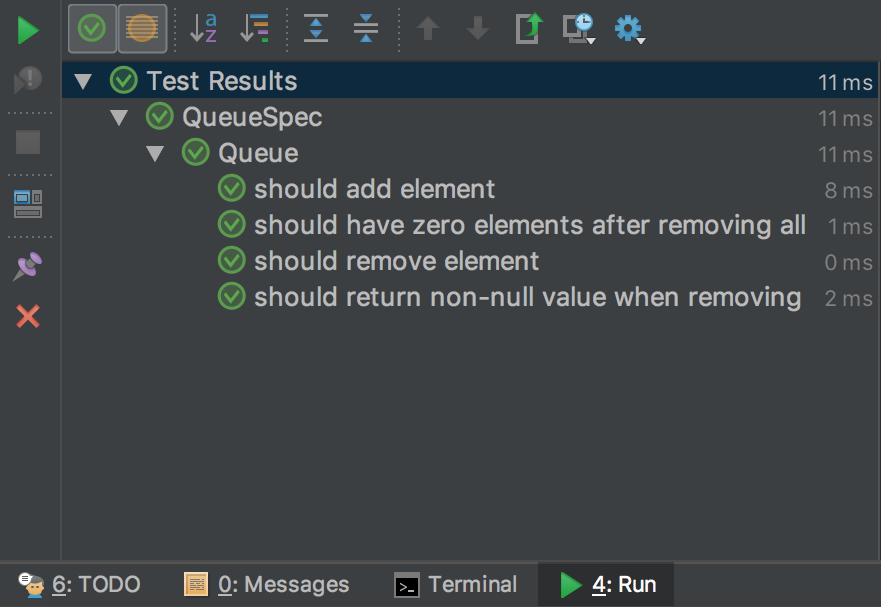Sort tests alphabetically with a-z icon

pos(203,29)
